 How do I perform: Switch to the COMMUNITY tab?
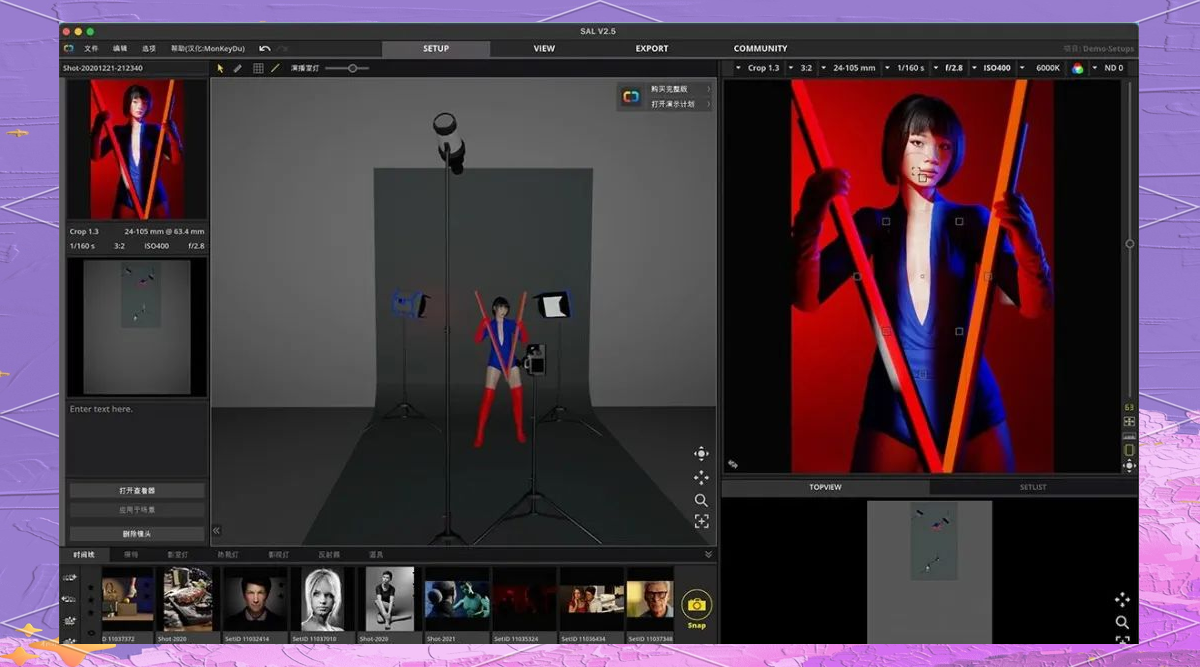pyautogui.click(x=760, y=48)
